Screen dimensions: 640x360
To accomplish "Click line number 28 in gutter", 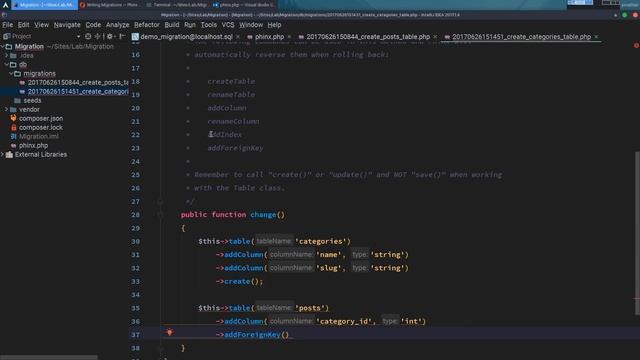I will [x=136, y=215].
